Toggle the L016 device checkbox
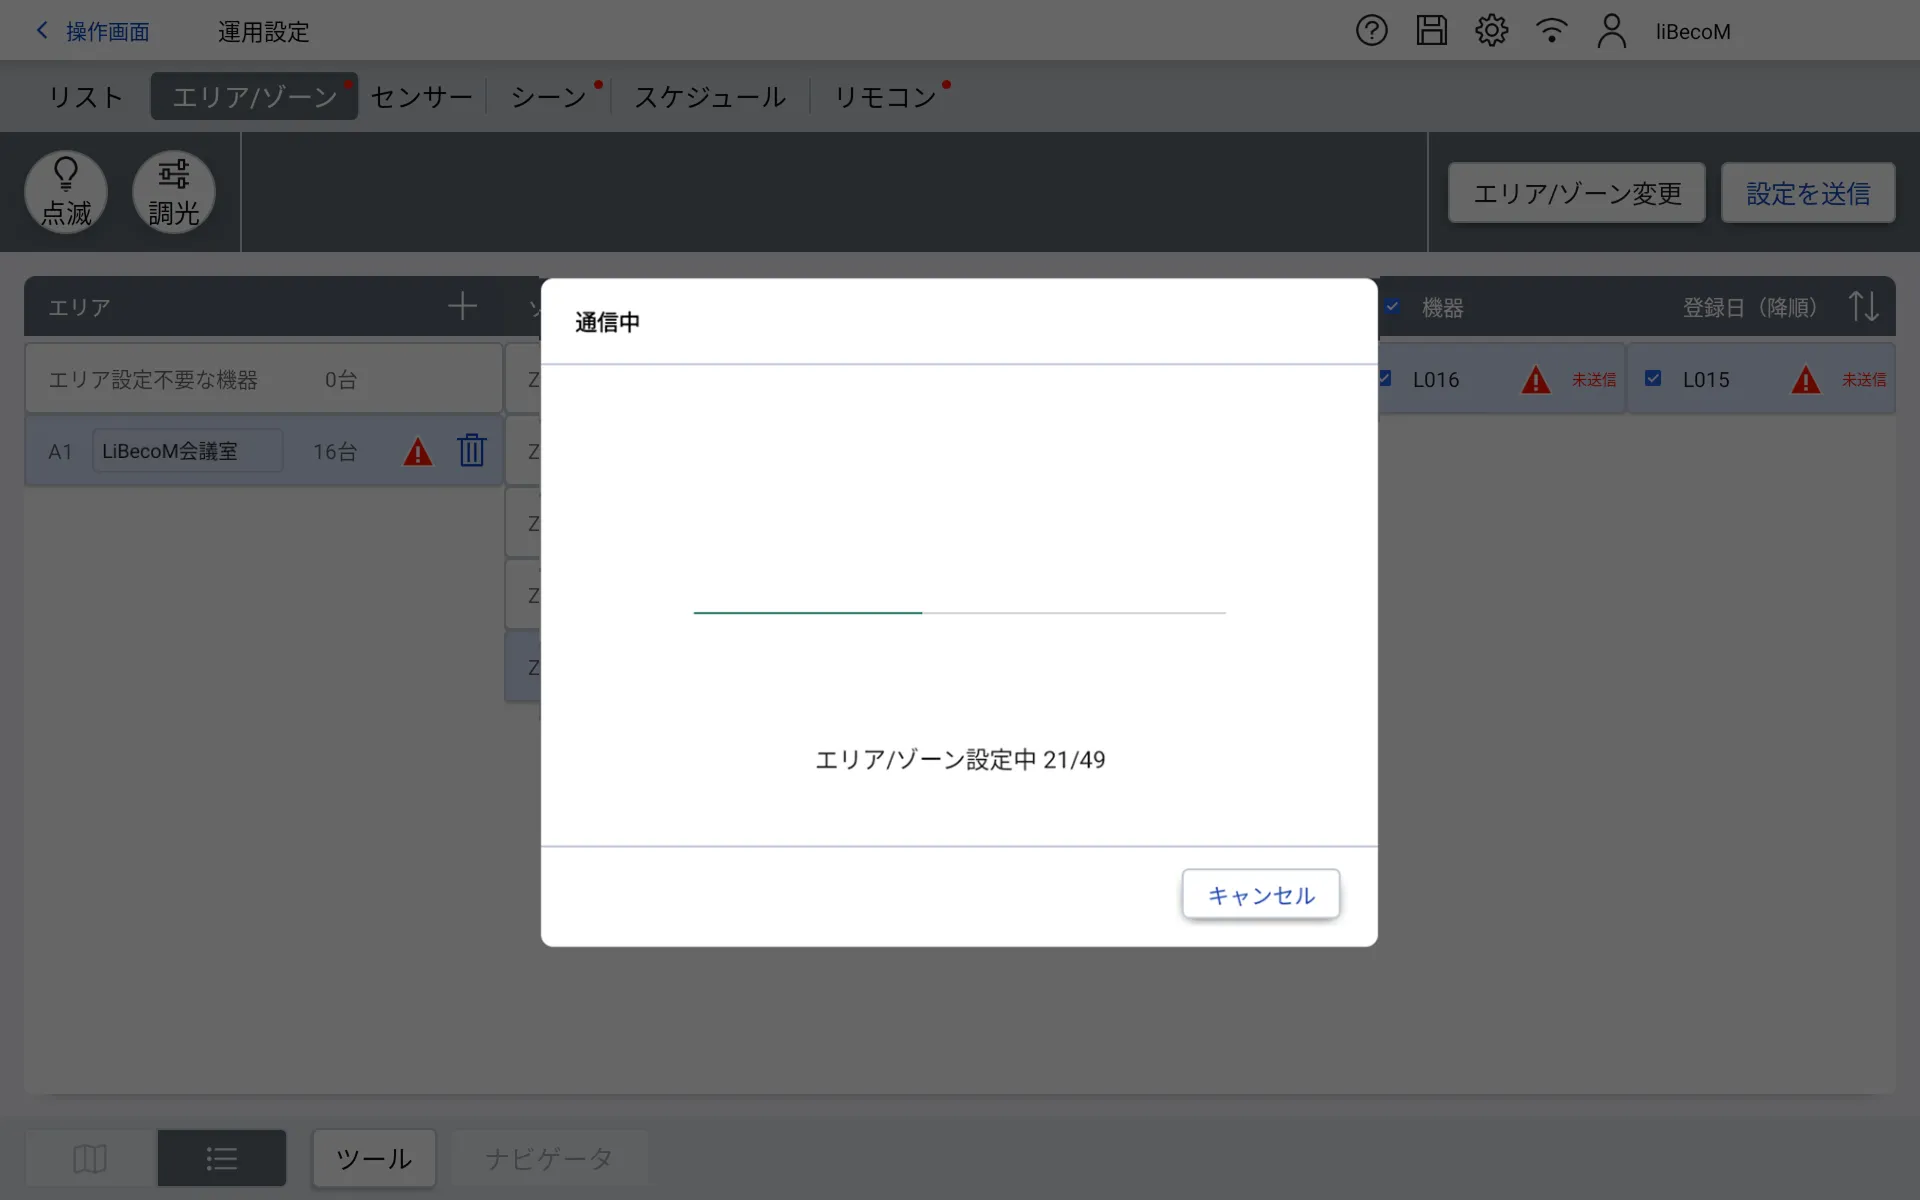 point(1386,379)
